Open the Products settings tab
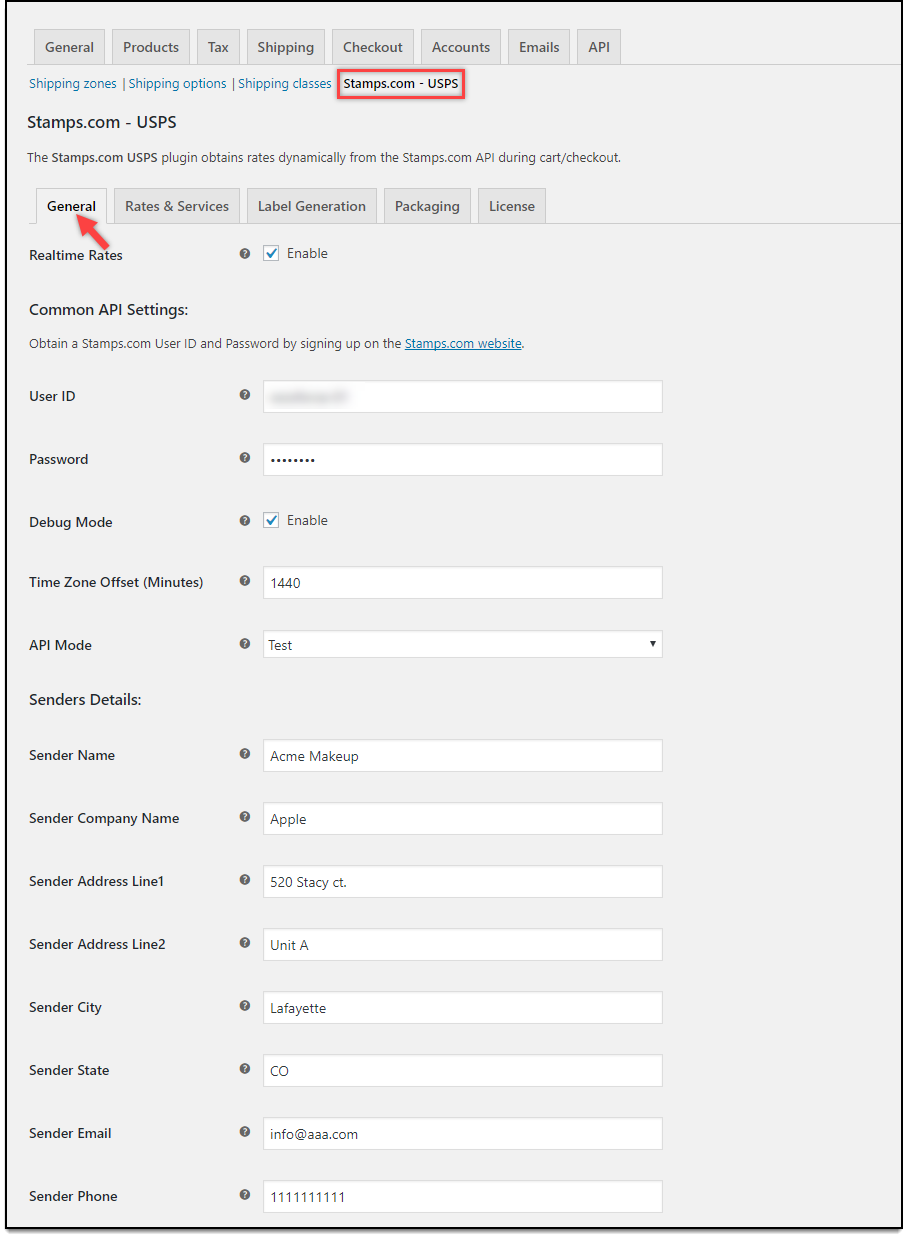The width and height of the screenshot is (908, 1239). click(x=151, y=47)
